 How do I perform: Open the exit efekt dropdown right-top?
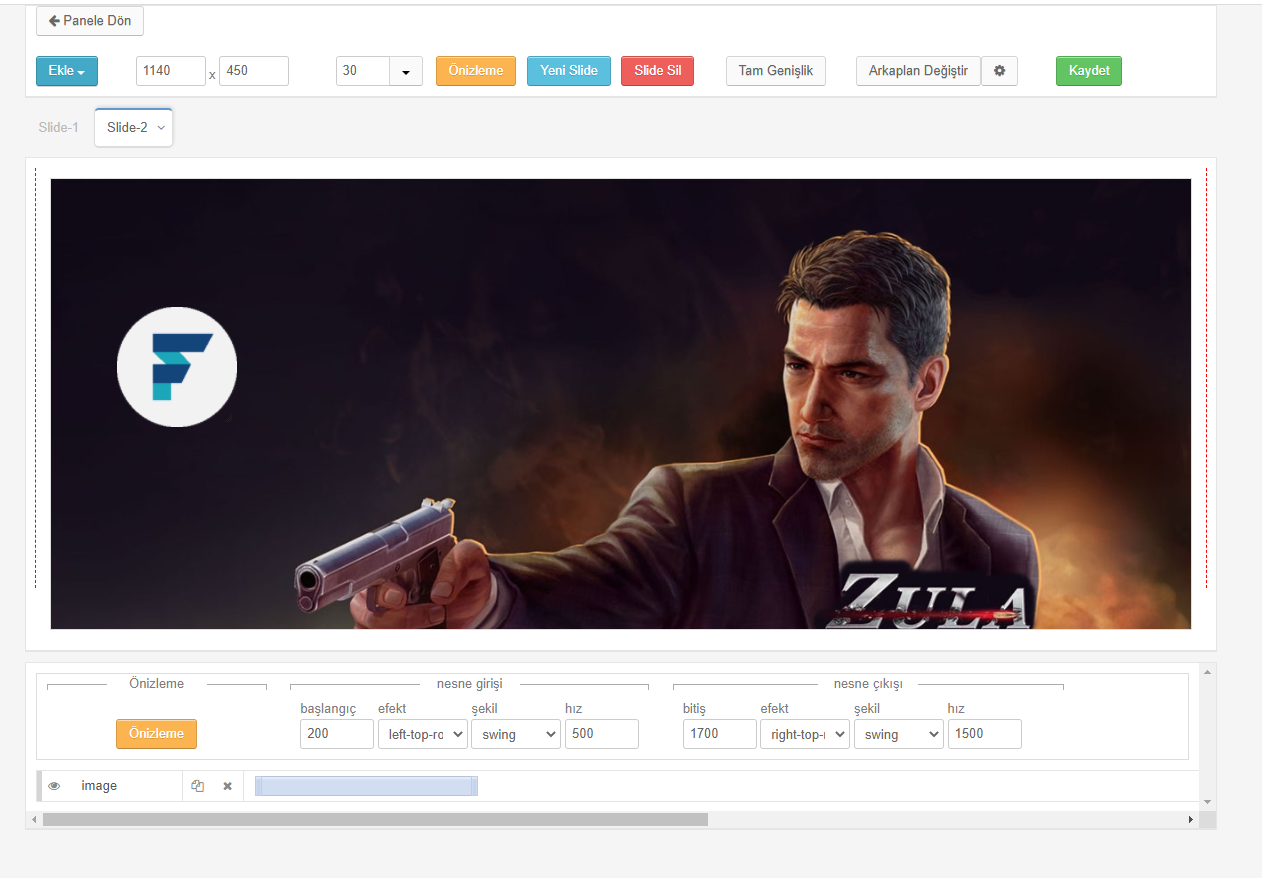tap(805, 733)
